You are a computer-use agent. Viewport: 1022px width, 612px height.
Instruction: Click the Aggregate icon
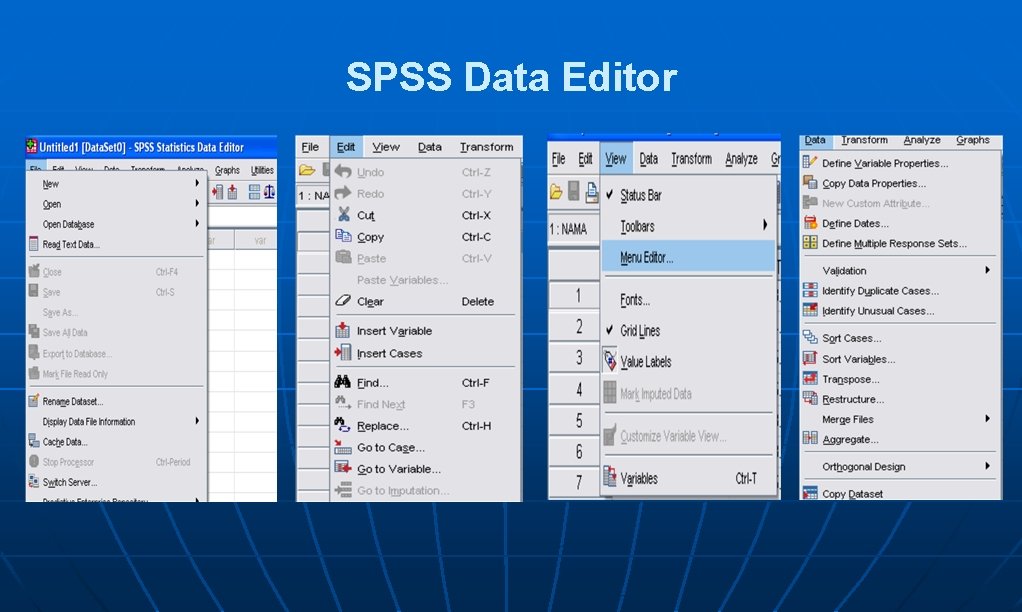tap(810, 439)
